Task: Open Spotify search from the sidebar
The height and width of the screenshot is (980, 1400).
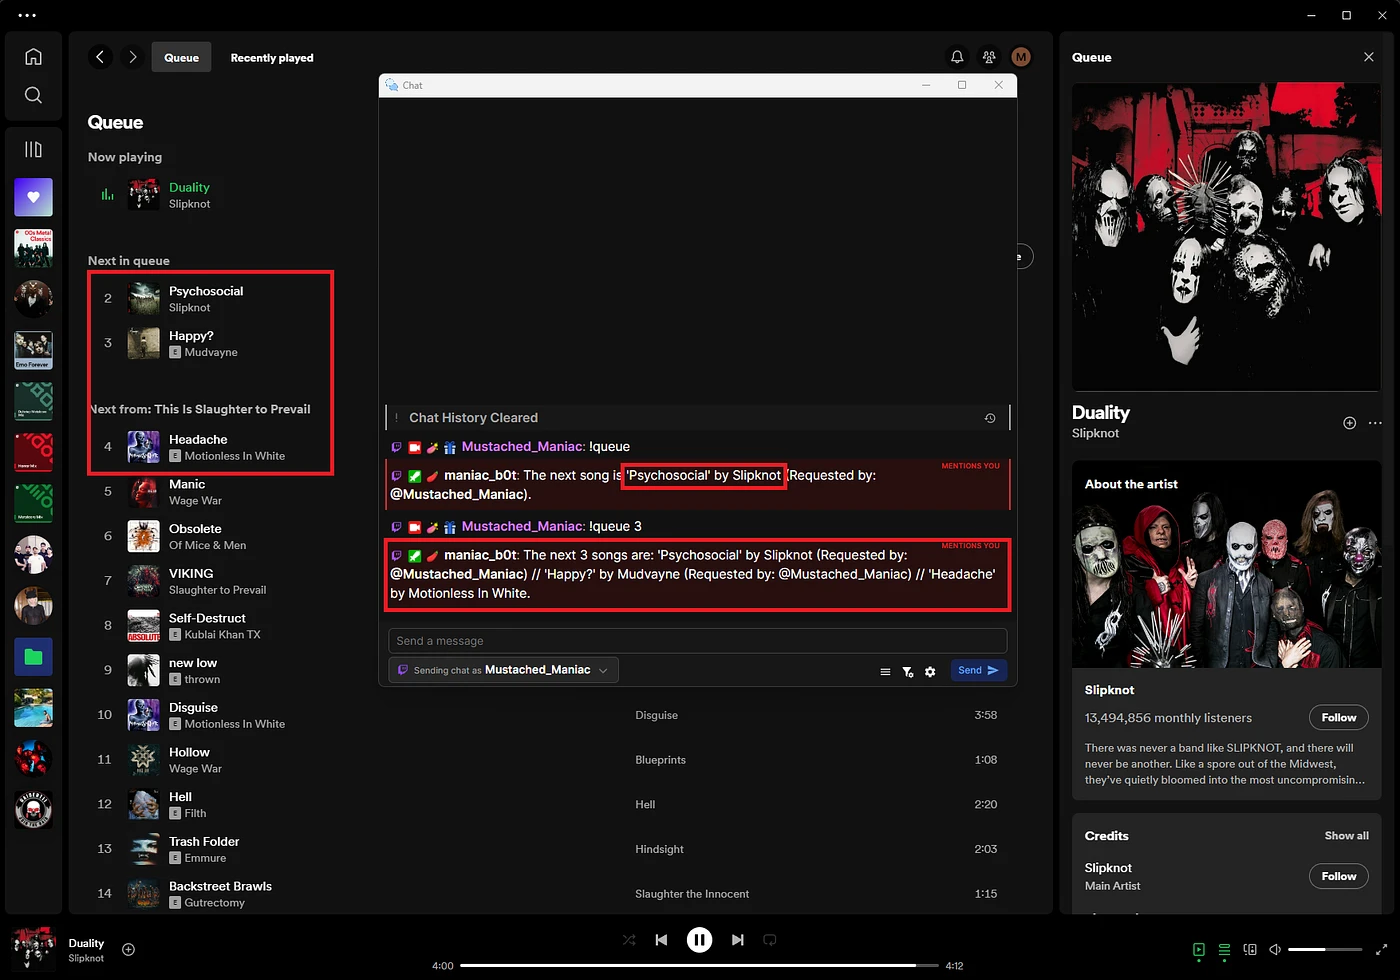Action: 33,95
